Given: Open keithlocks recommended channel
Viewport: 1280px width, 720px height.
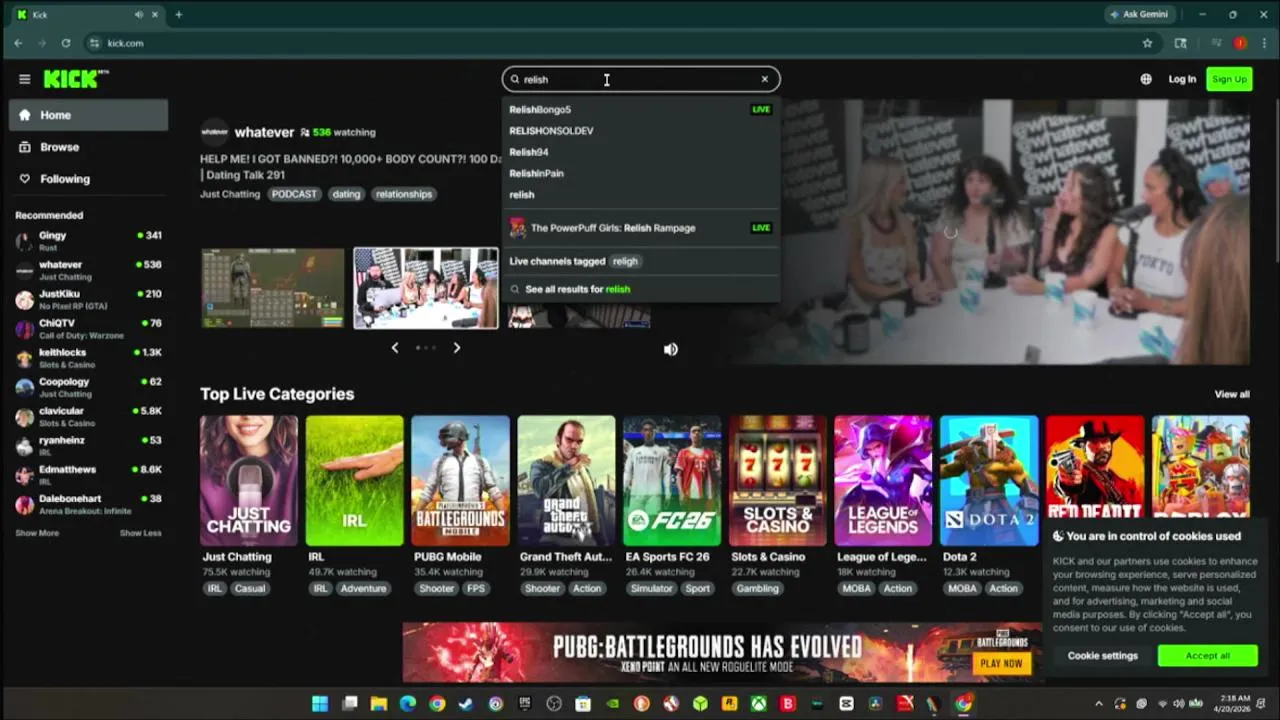Looking at the screenshot, I should point(89,357).
